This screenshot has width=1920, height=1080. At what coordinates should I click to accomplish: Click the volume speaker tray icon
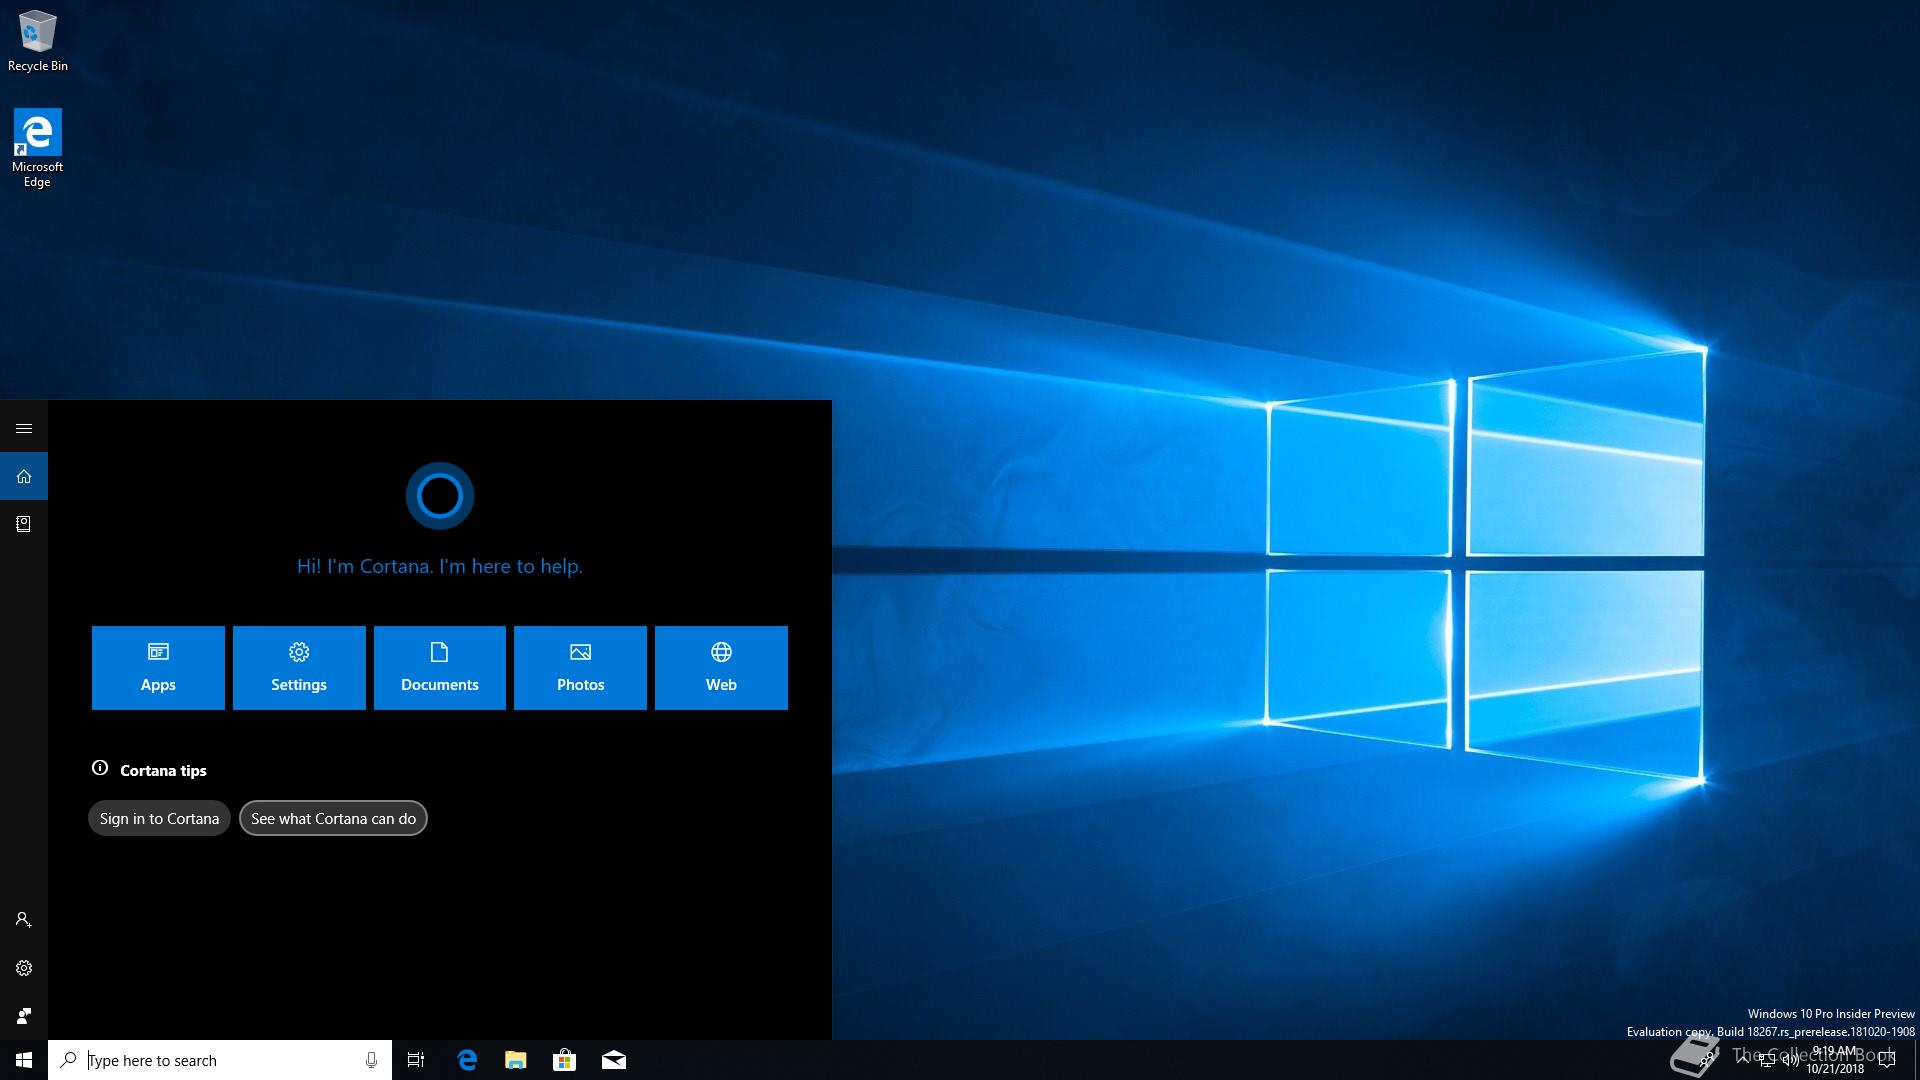click(x=1790, y=1060)
